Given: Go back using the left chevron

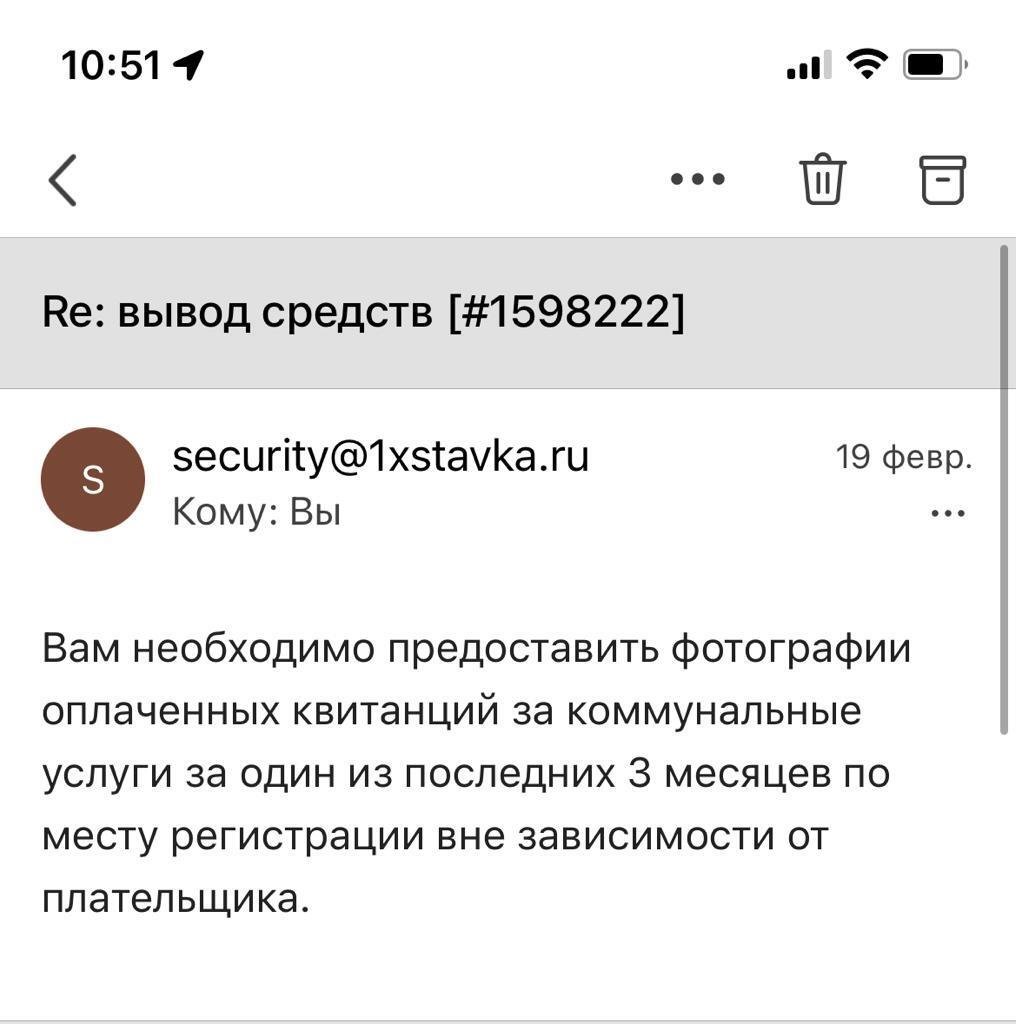Looking at the screenshot, I should [x=62, y=181].
